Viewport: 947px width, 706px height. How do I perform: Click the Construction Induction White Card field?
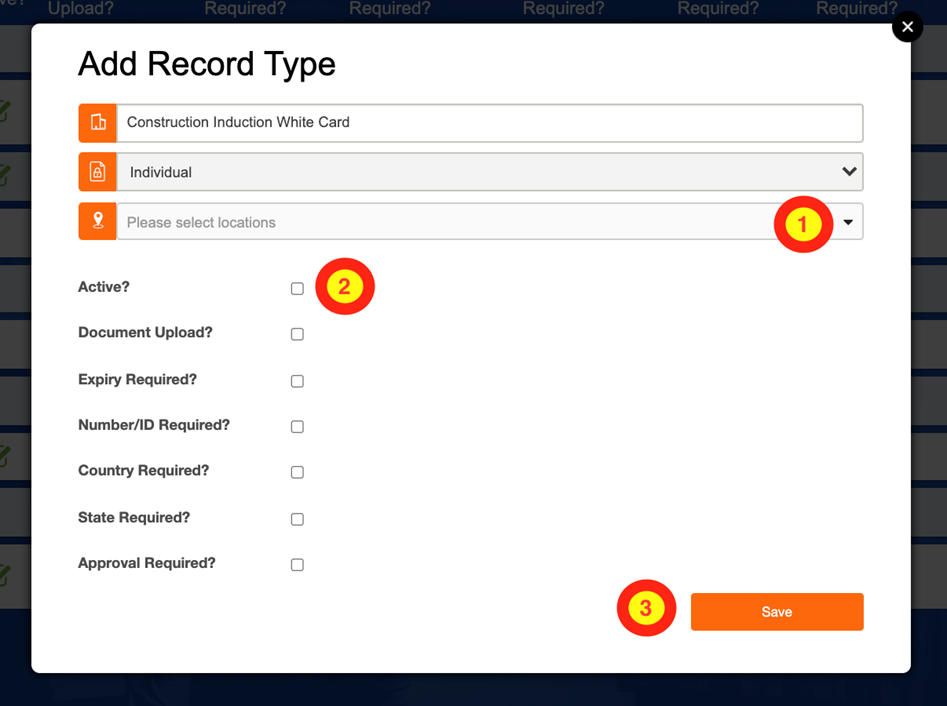(490, 123)
